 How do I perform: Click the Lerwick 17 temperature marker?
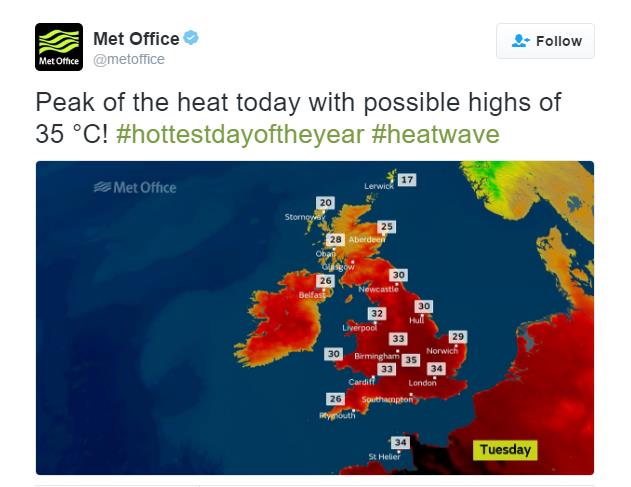[x=406, y=180]
